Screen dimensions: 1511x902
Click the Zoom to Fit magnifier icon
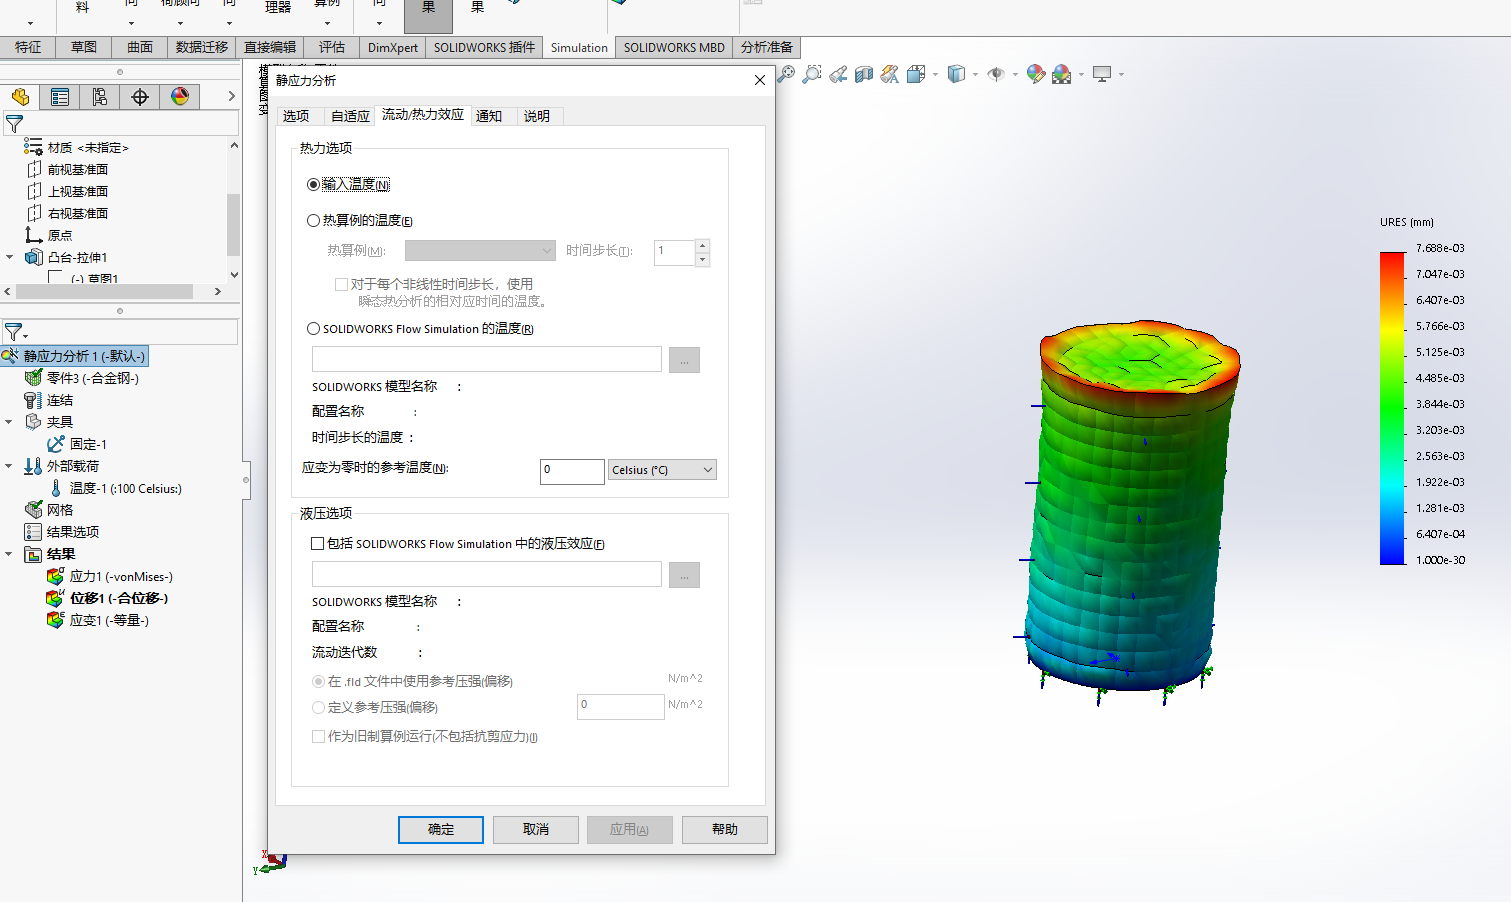786,74
